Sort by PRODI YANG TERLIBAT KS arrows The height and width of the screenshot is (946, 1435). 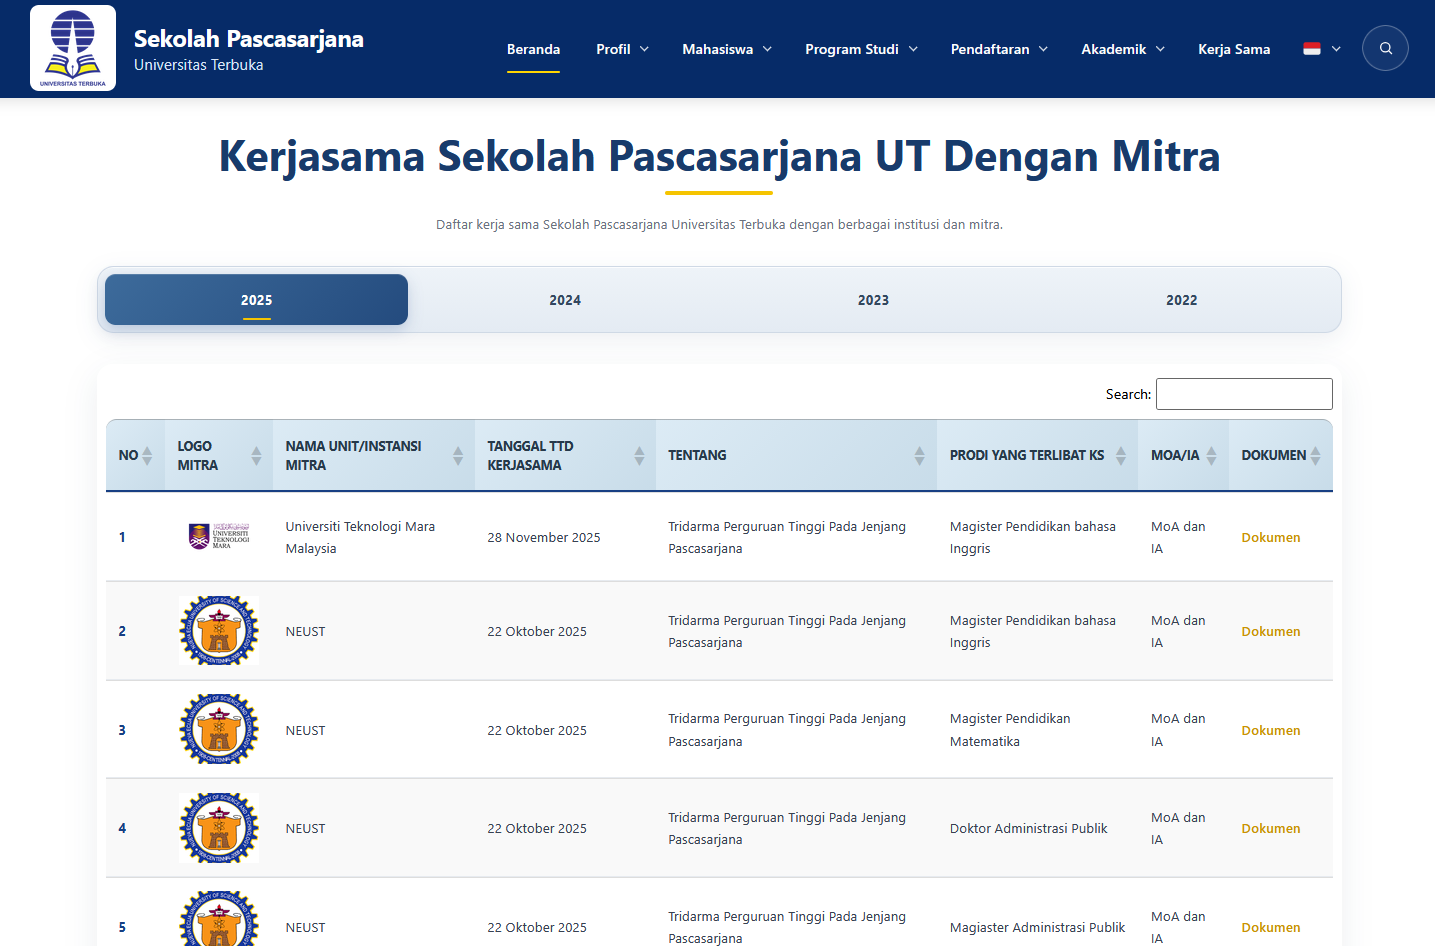tap(1121, 455)
